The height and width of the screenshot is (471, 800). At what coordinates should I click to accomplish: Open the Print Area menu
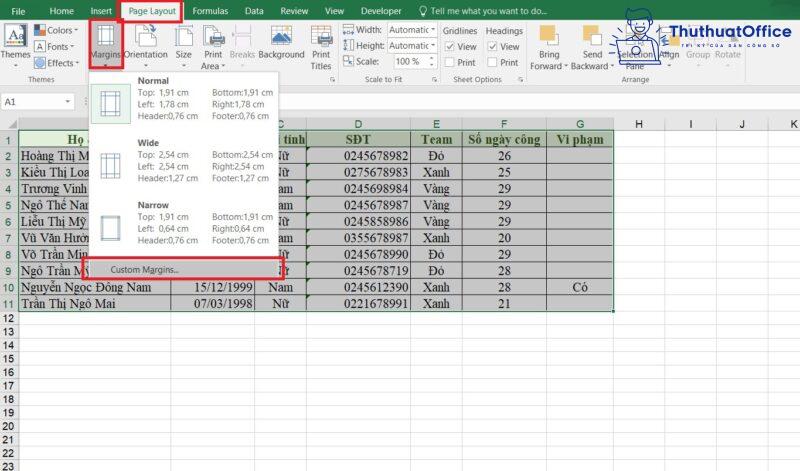[x=213, y=47]
